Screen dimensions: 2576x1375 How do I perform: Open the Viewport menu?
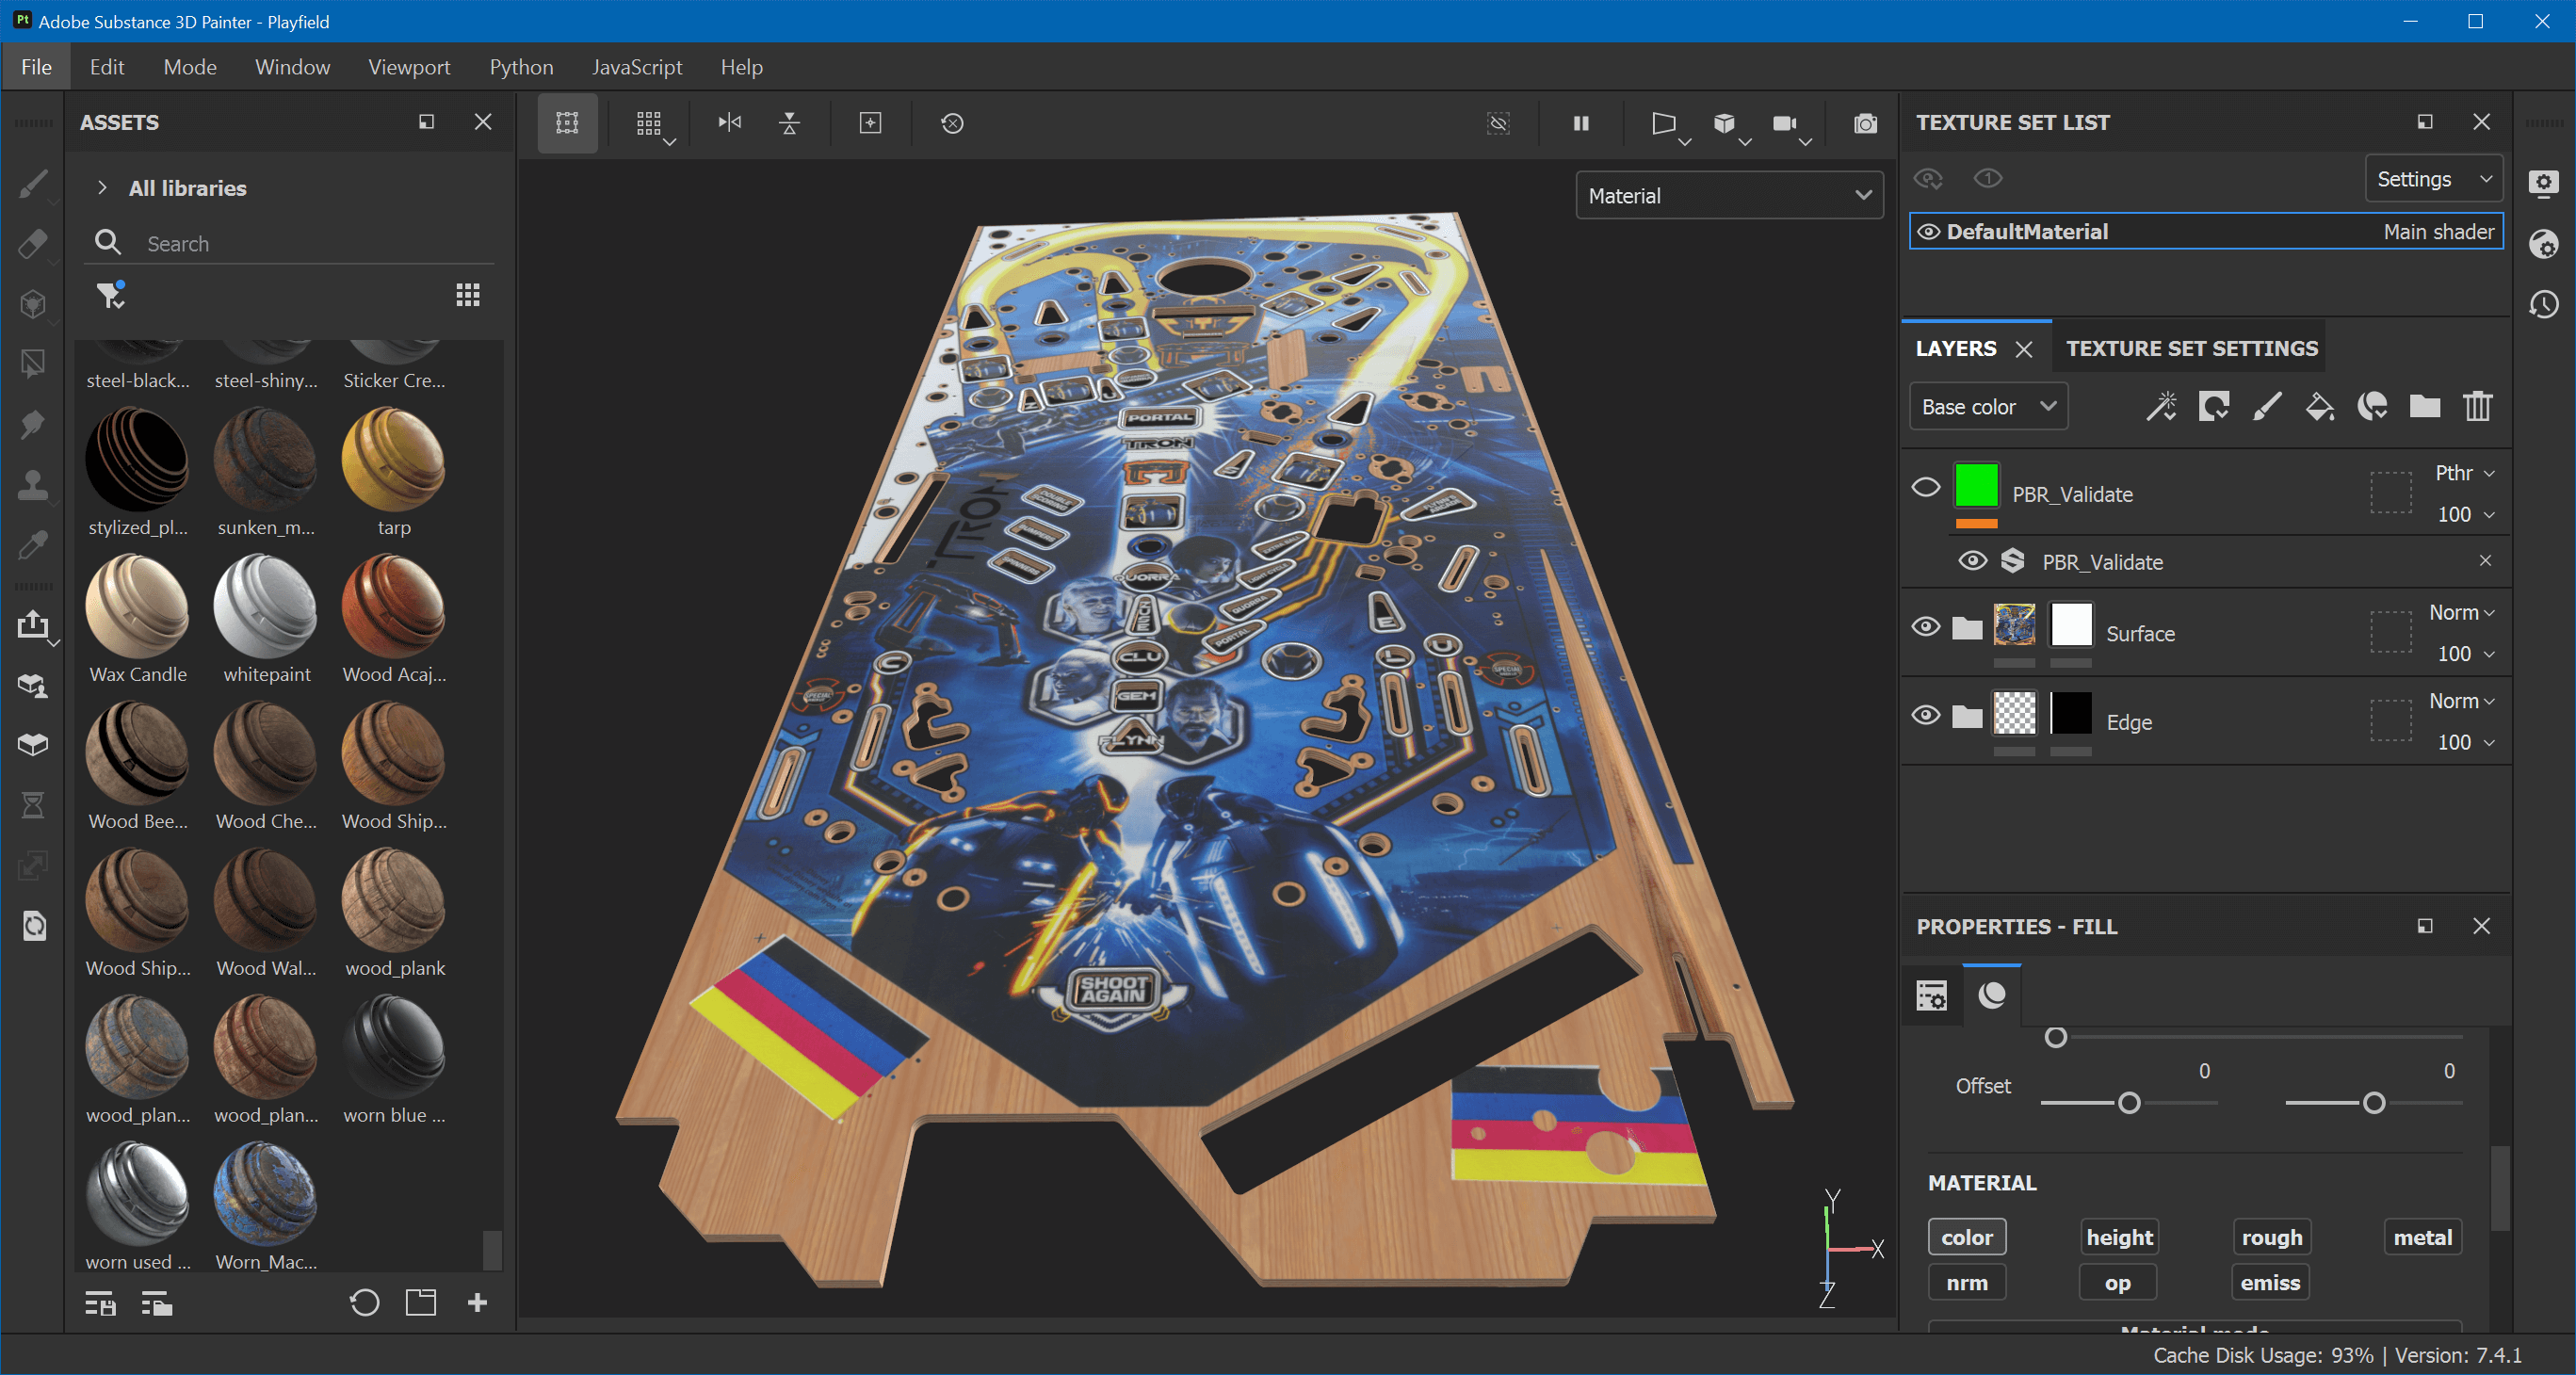409,67
